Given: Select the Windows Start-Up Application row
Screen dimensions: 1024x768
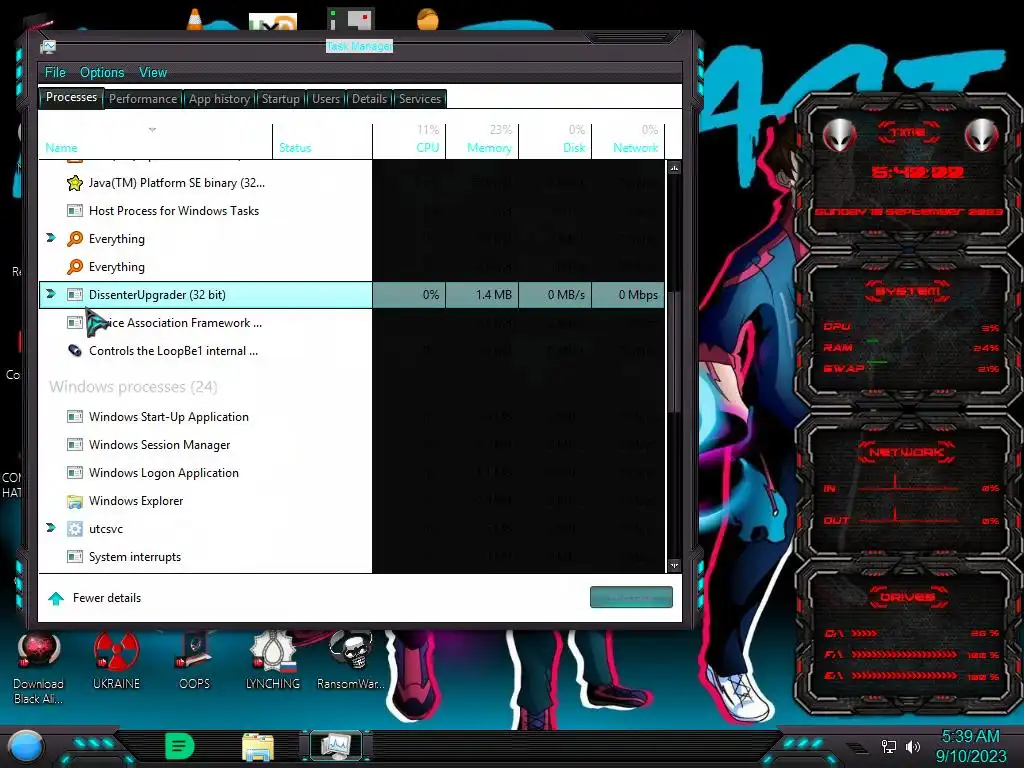Looking at the screenshot, I should click(x=352, y=417).
